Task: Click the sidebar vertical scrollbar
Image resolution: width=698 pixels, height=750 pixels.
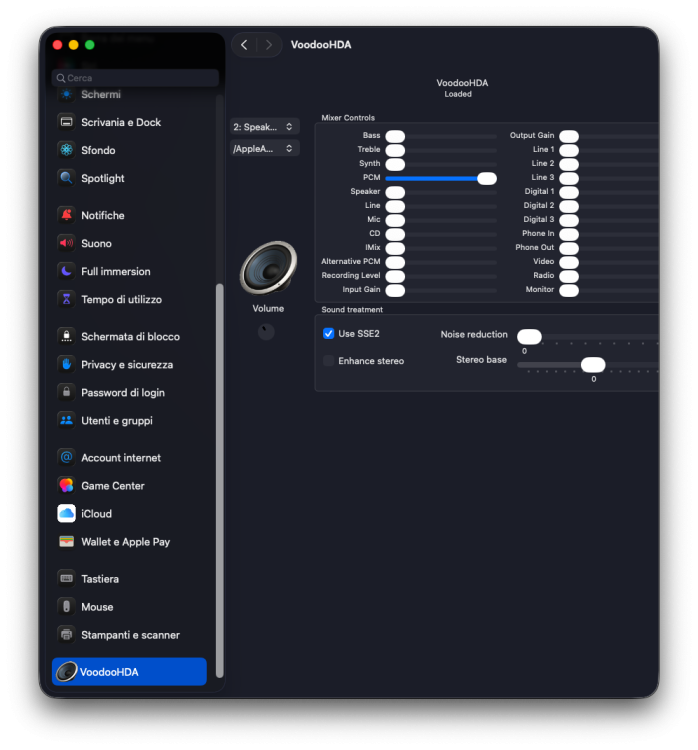Action: tap(220, 481)
